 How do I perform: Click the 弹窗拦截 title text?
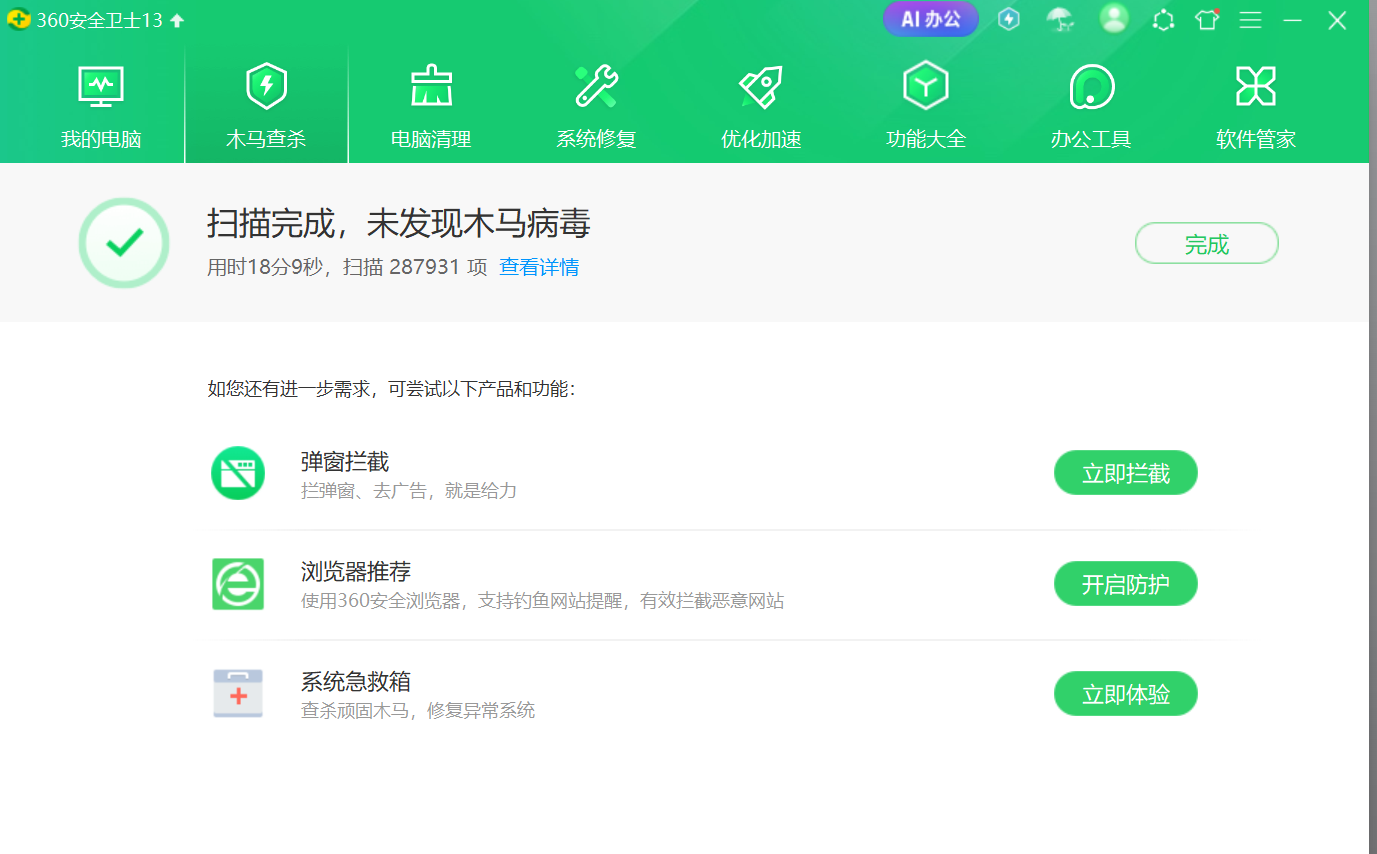click(345, 462)
